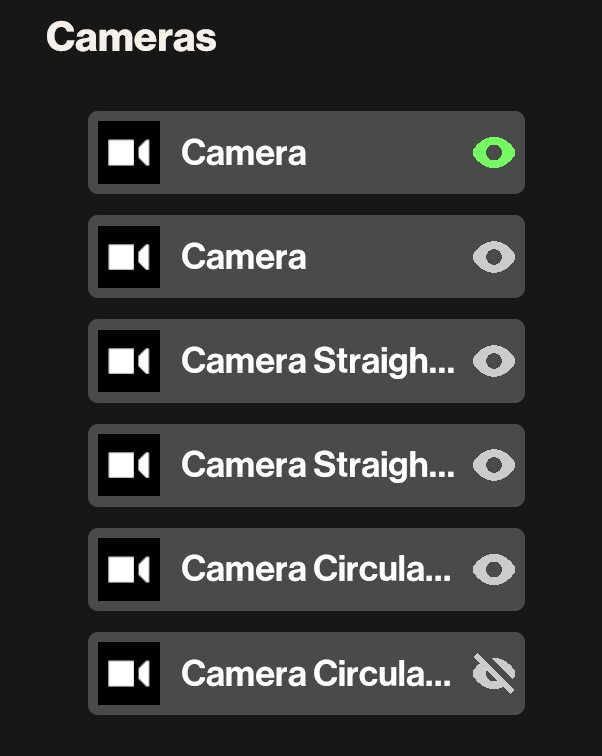Hide the visible Camera Circula... item
This screenshot has width=602, height=756.
pos(494,569)
